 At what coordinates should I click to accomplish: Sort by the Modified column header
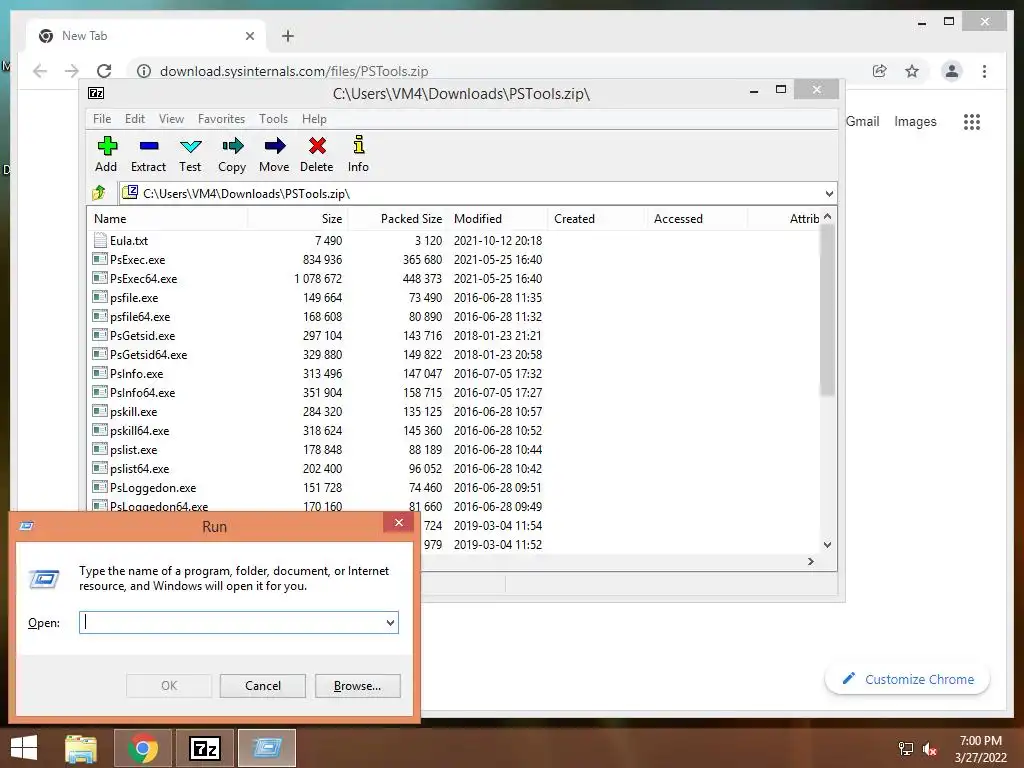(498, 219)
